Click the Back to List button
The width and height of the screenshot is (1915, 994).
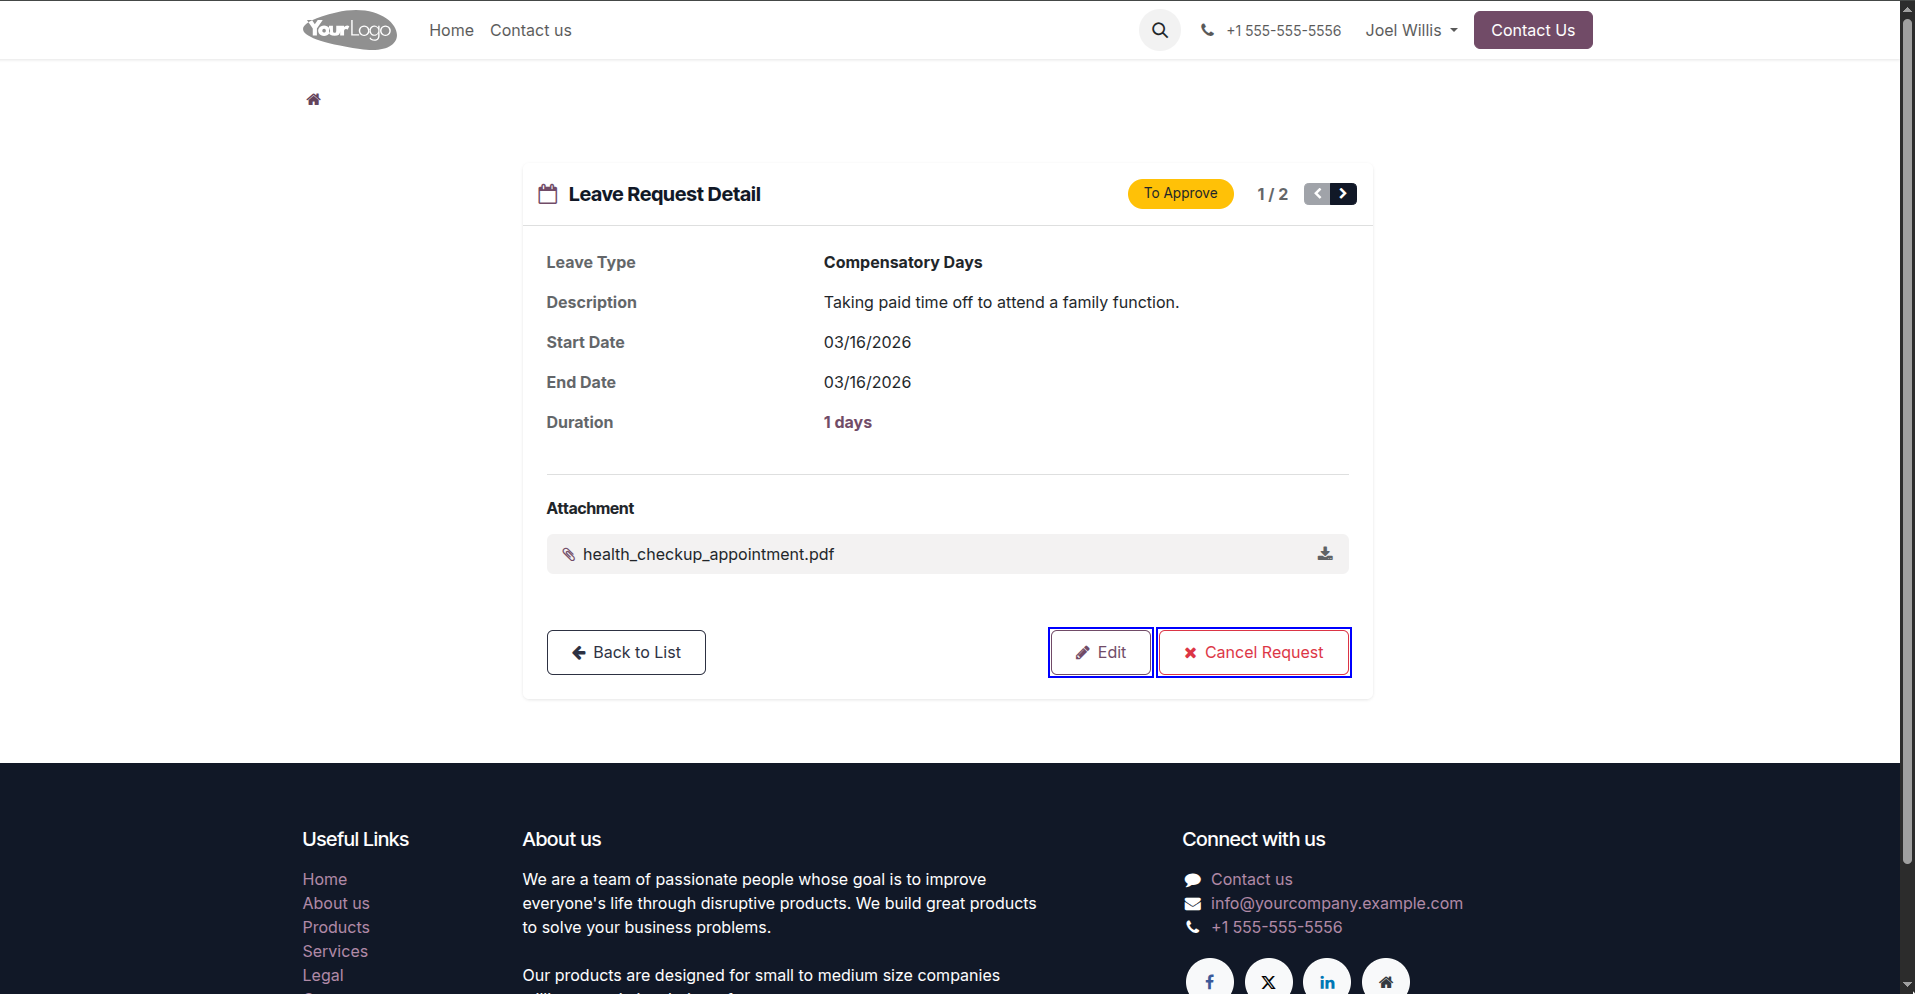[626, 652]
